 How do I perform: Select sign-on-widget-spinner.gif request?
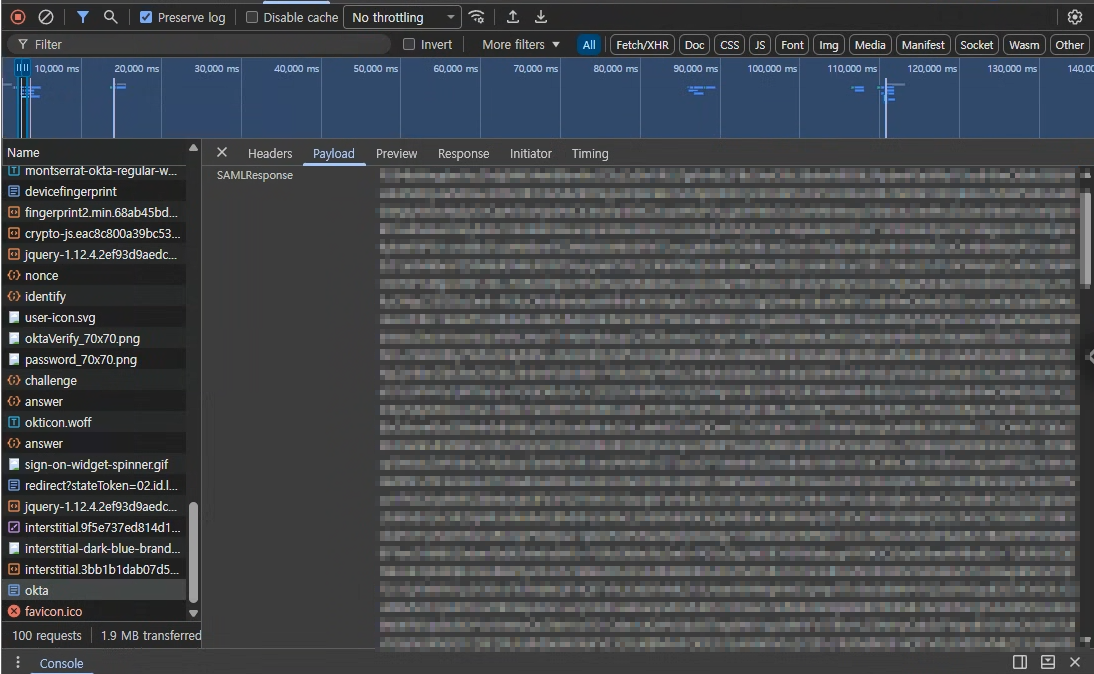[94, 464]
